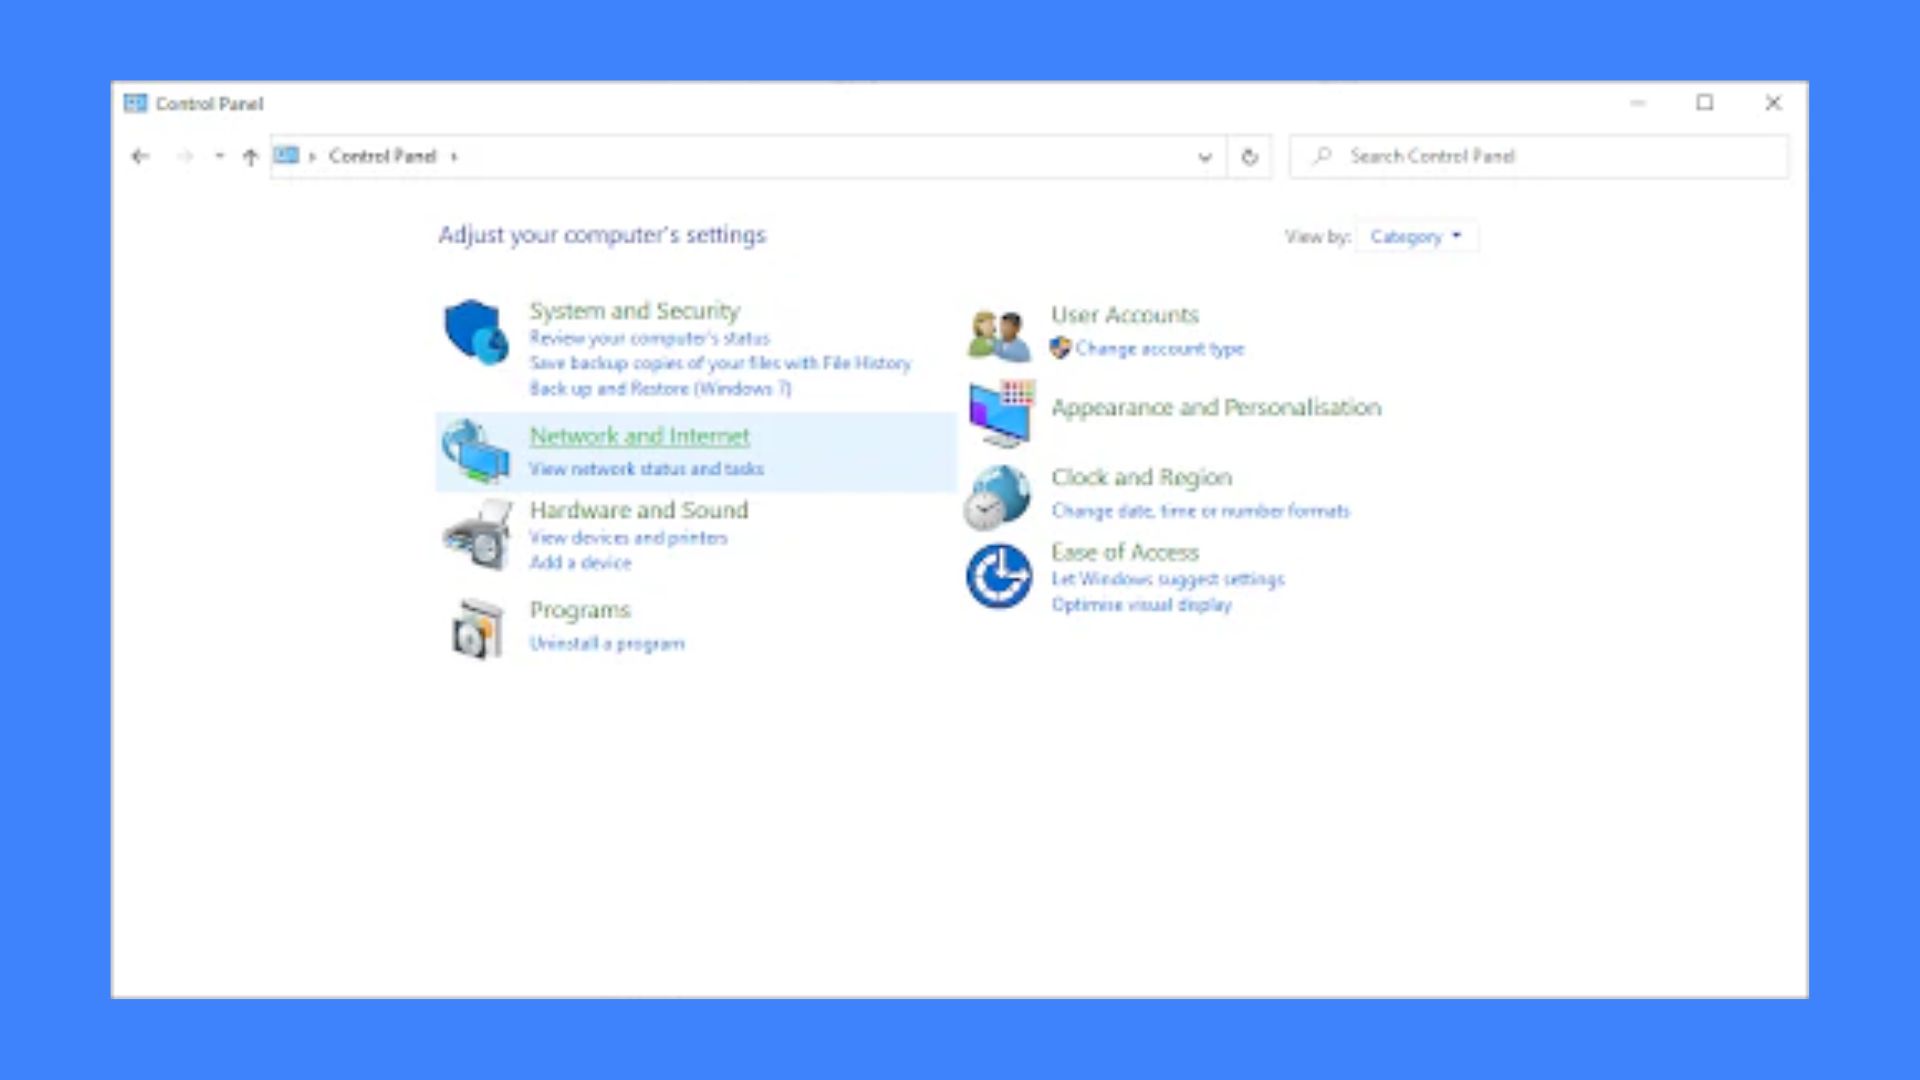1920x1080 pixels.
Task: Focus the Search Control Panel field
Action: 1539,157
